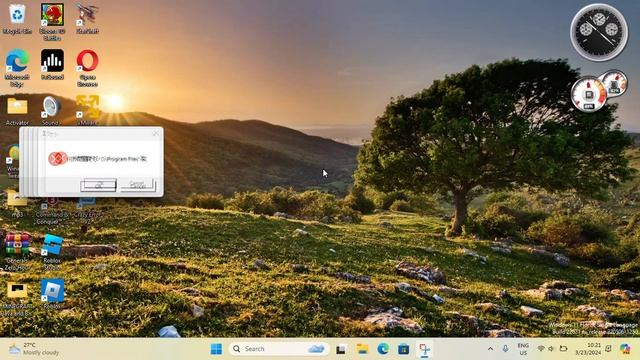Image resolution: width=640 pixels, height=360 pixels.
Task: Open the Windows Start menu
Action: pyautogui.click(x=216, y=349)
